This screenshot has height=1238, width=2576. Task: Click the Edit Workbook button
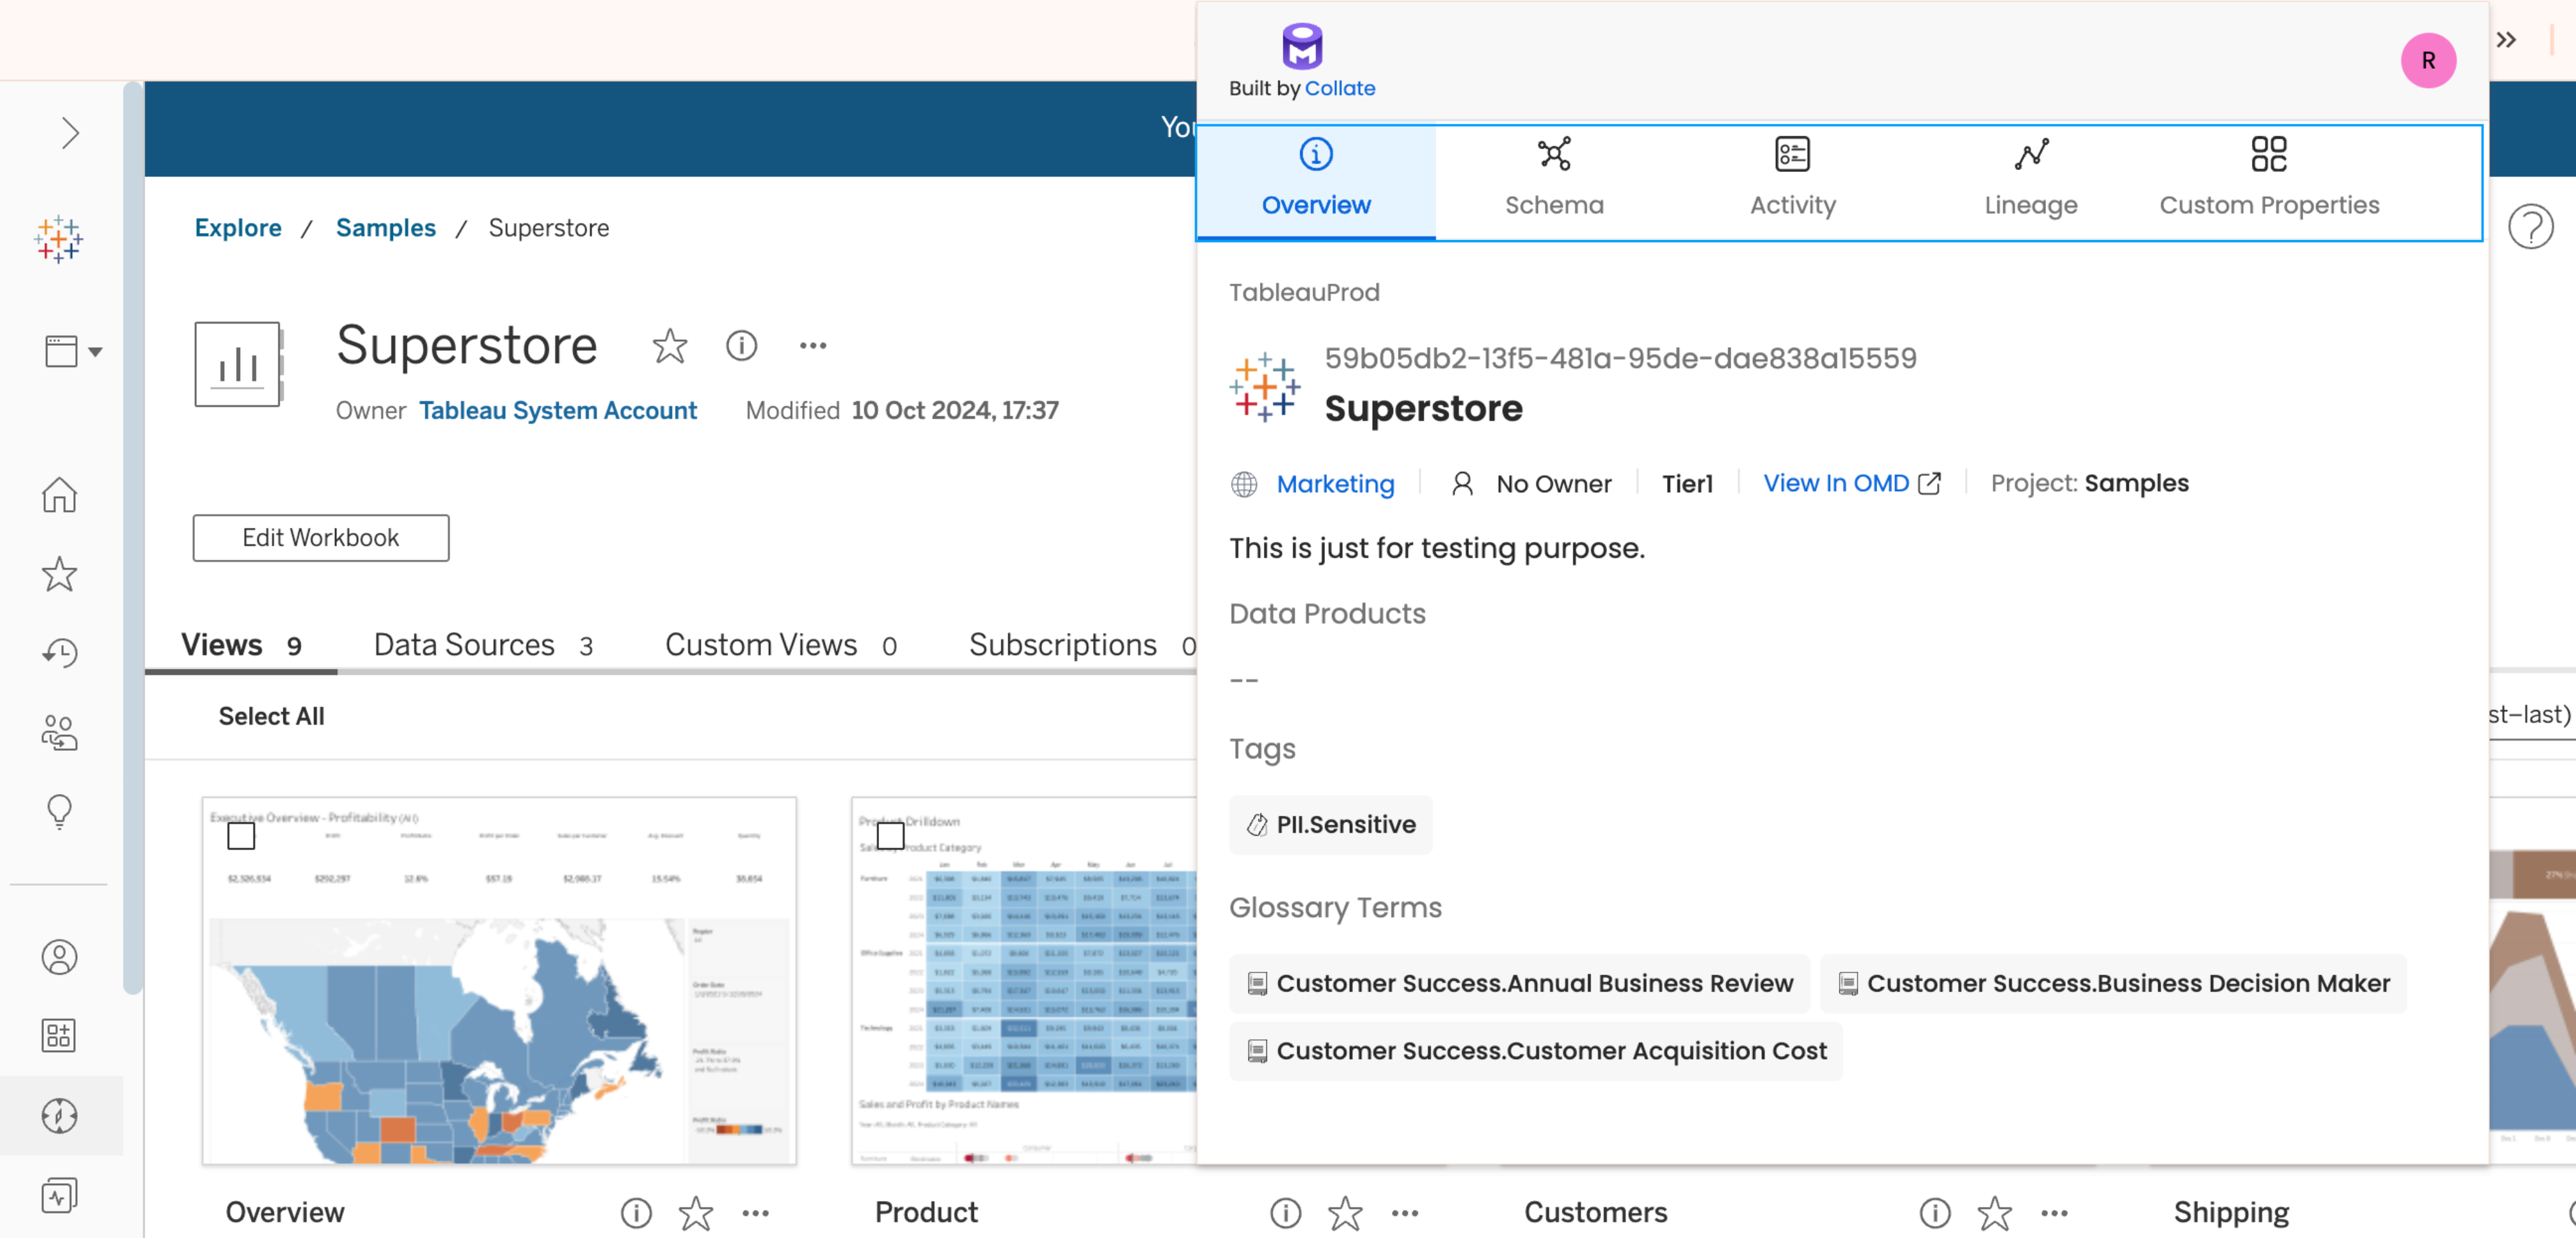pos(321,538)
